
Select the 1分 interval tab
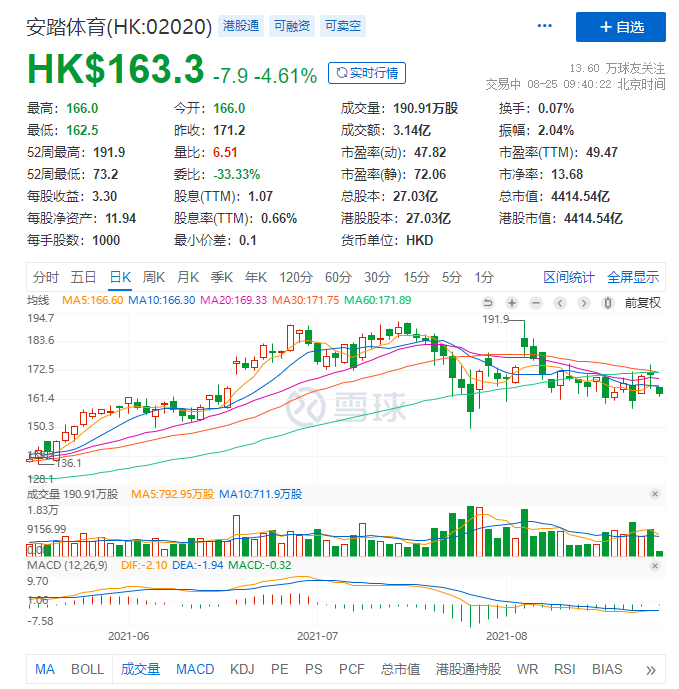click(484, 277)
